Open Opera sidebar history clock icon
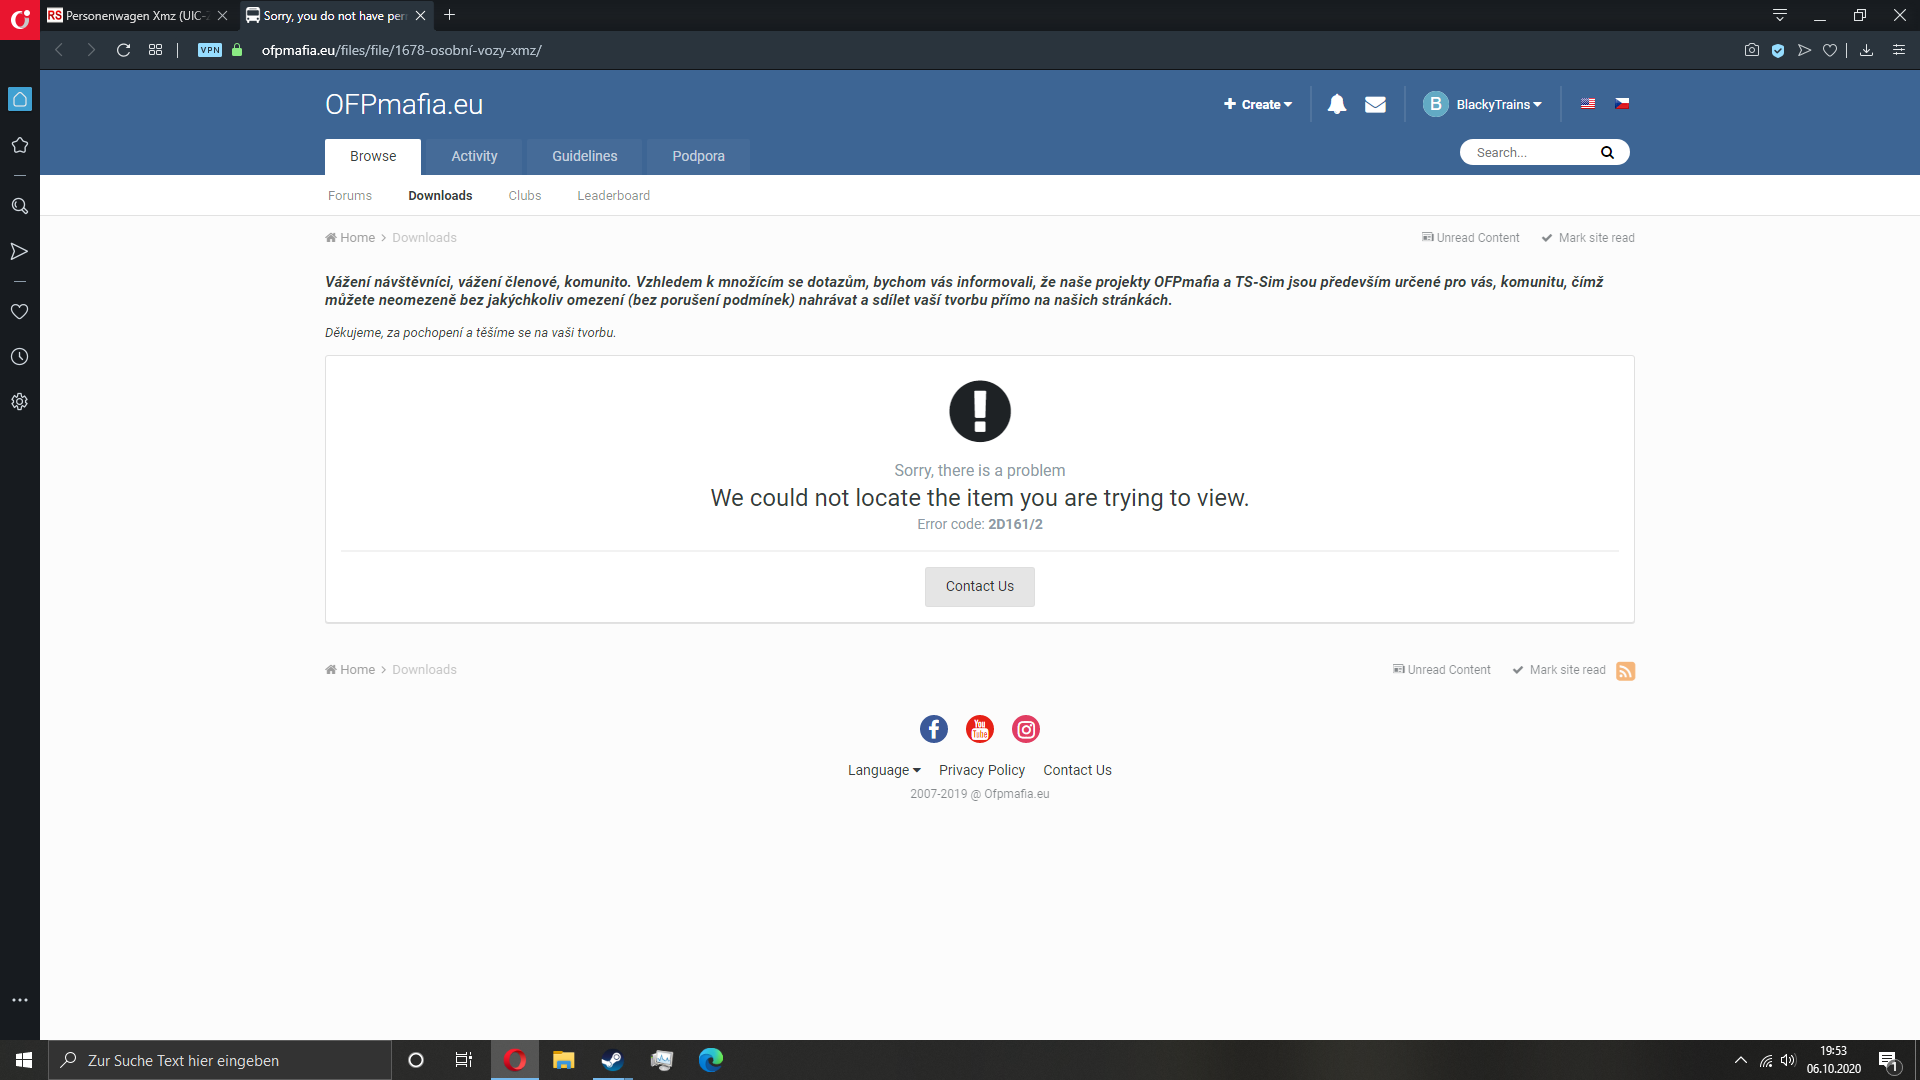The image size is (1920, 1080). [19, 357]
